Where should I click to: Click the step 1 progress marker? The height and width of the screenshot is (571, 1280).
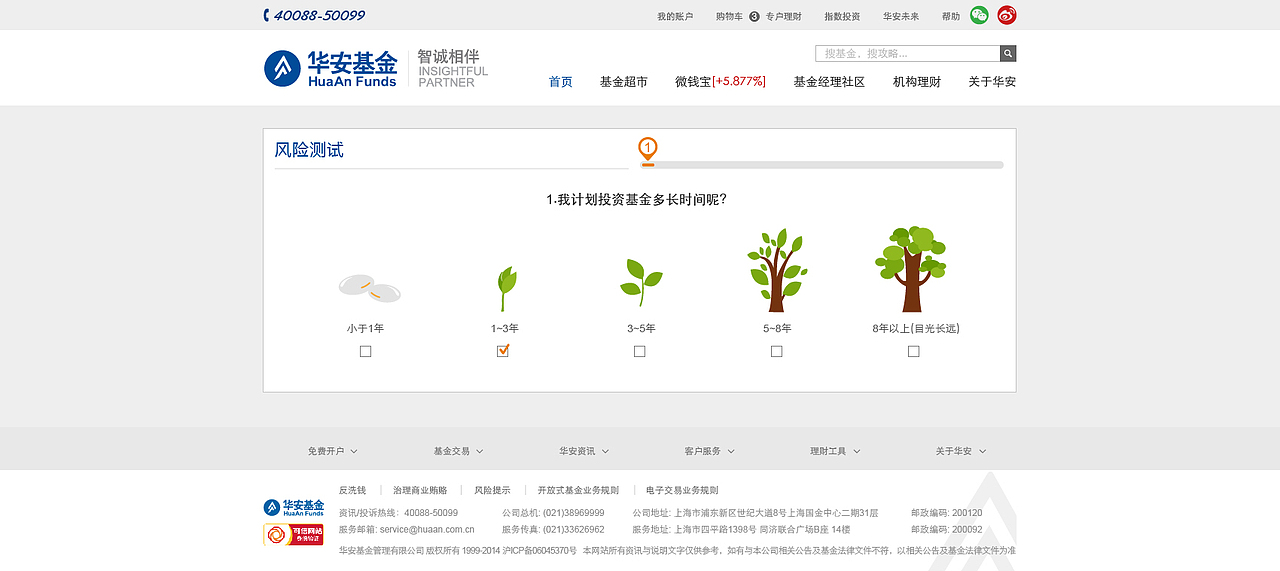pos(648,150)
